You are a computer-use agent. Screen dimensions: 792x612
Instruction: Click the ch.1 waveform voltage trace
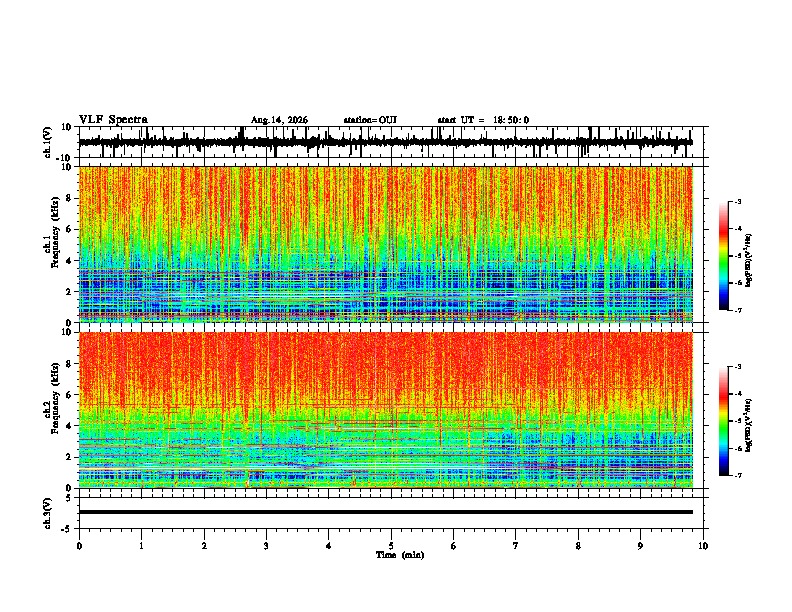(x=385, y=142)
